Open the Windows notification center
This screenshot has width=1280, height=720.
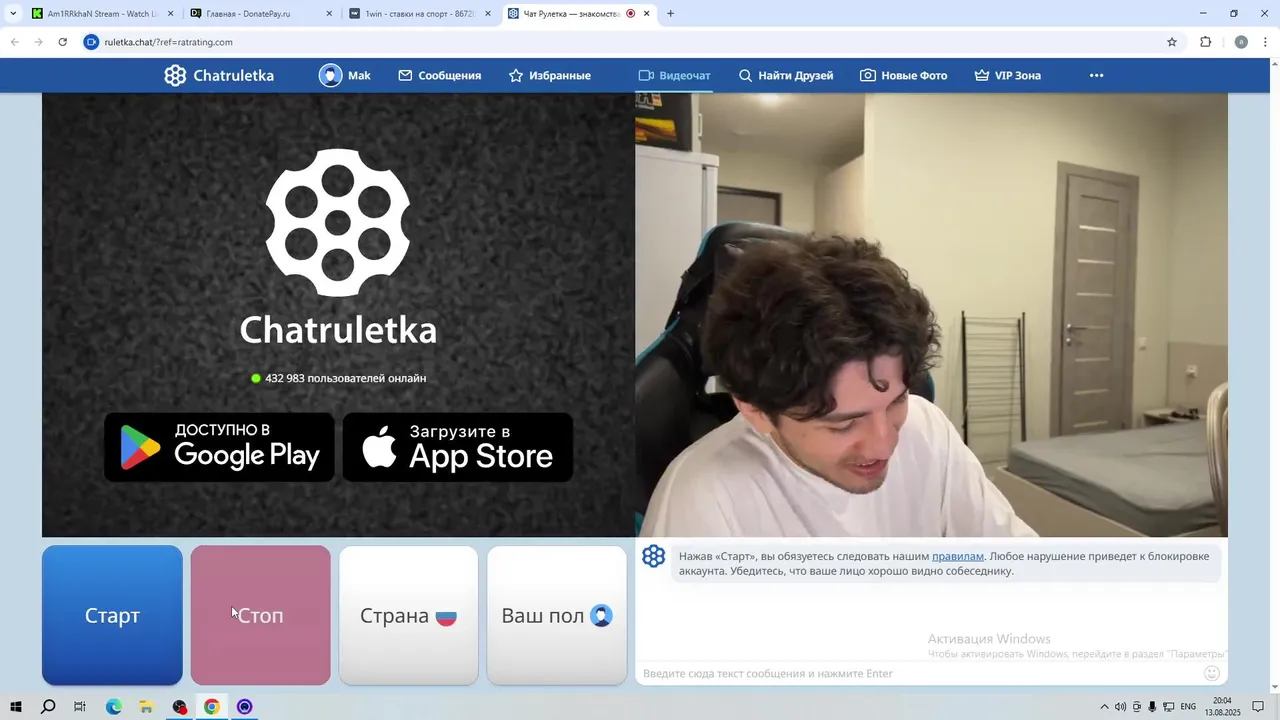pos(1258,707)
